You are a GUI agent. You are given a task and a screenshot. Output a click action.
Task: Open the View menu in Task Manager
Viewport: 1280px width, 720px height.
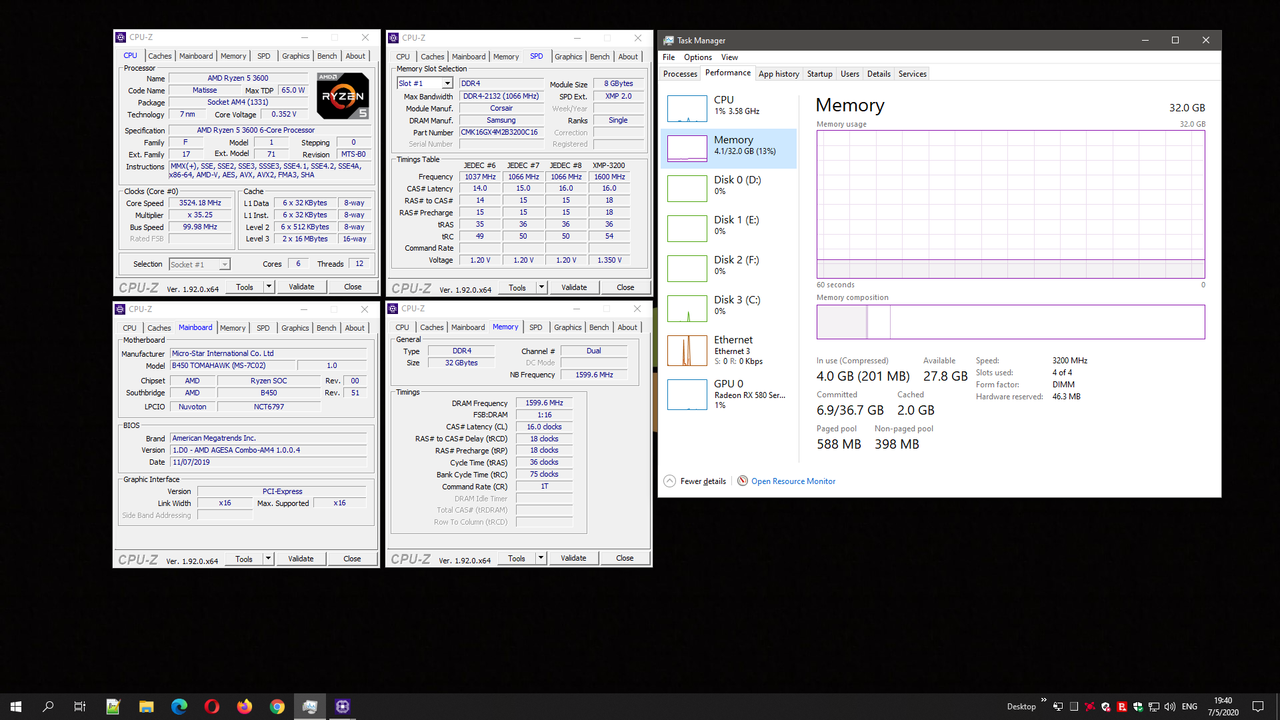click(x=730, y=57)
